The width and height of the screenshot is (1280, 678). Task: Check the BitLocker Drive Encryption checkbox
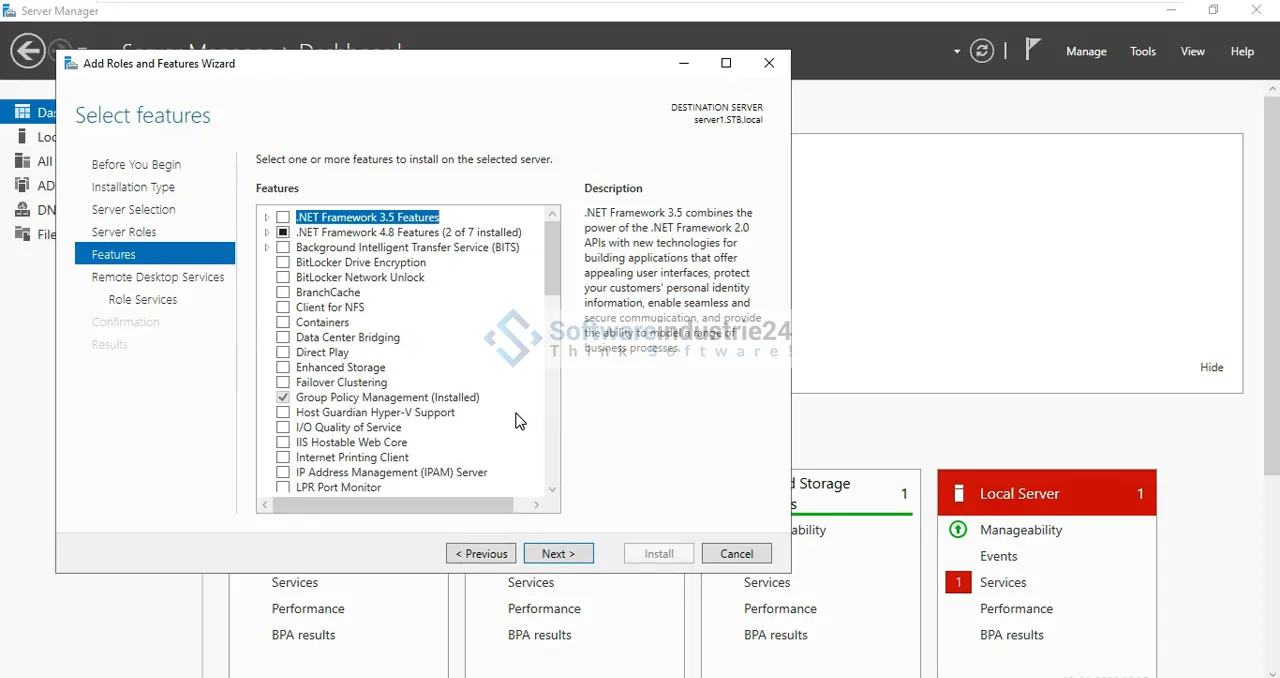pos(283,263)
